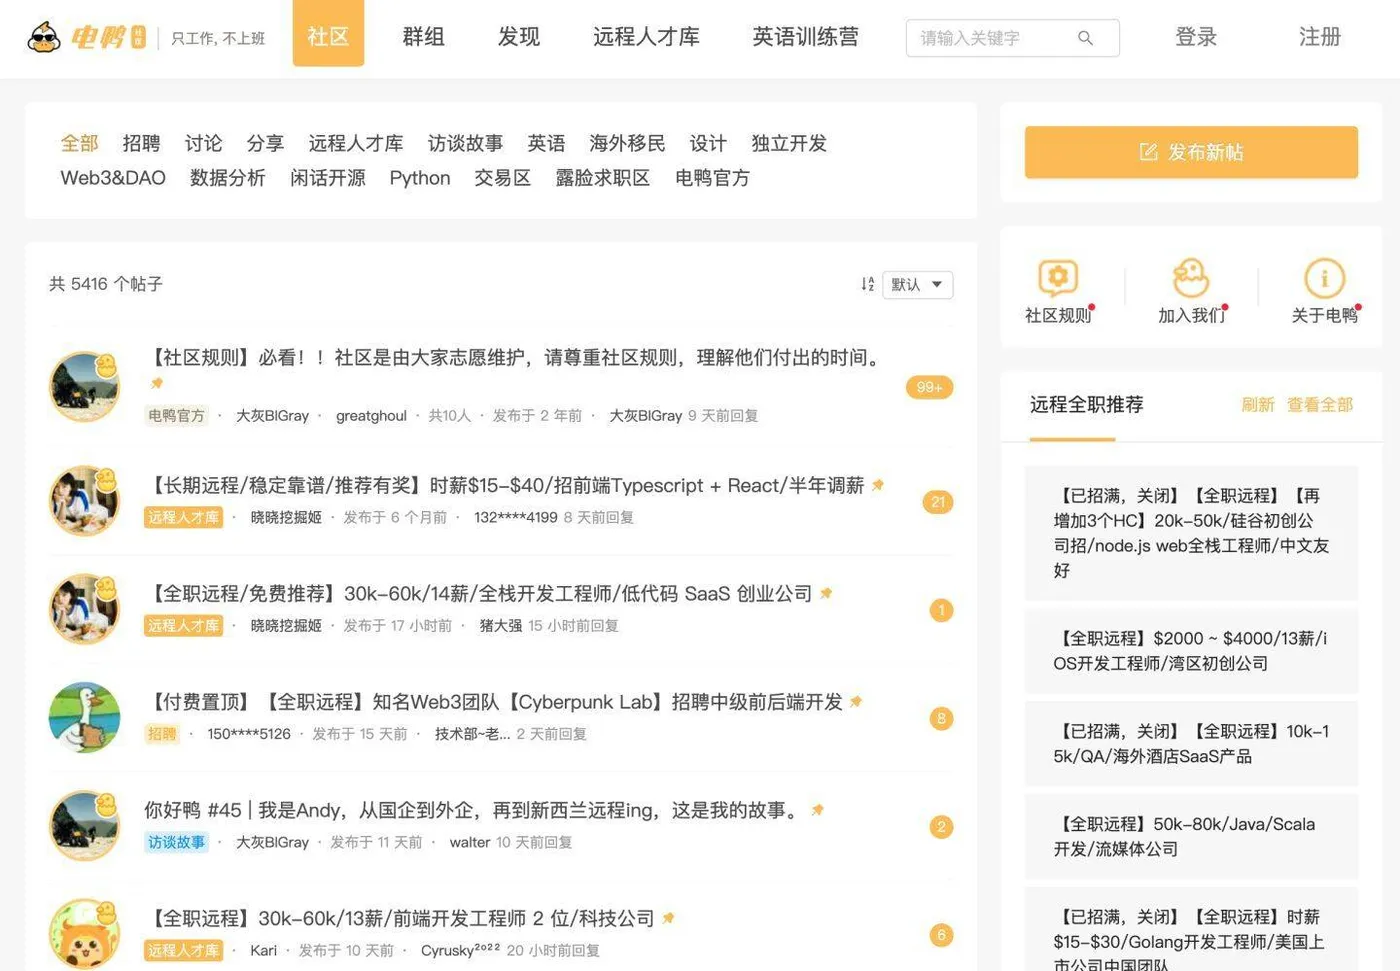Image resolution: width=1400 pixels, height=971 pixels.
Task: Open the 你好鸭 #45 Andy story post
Action: point(475,810)
